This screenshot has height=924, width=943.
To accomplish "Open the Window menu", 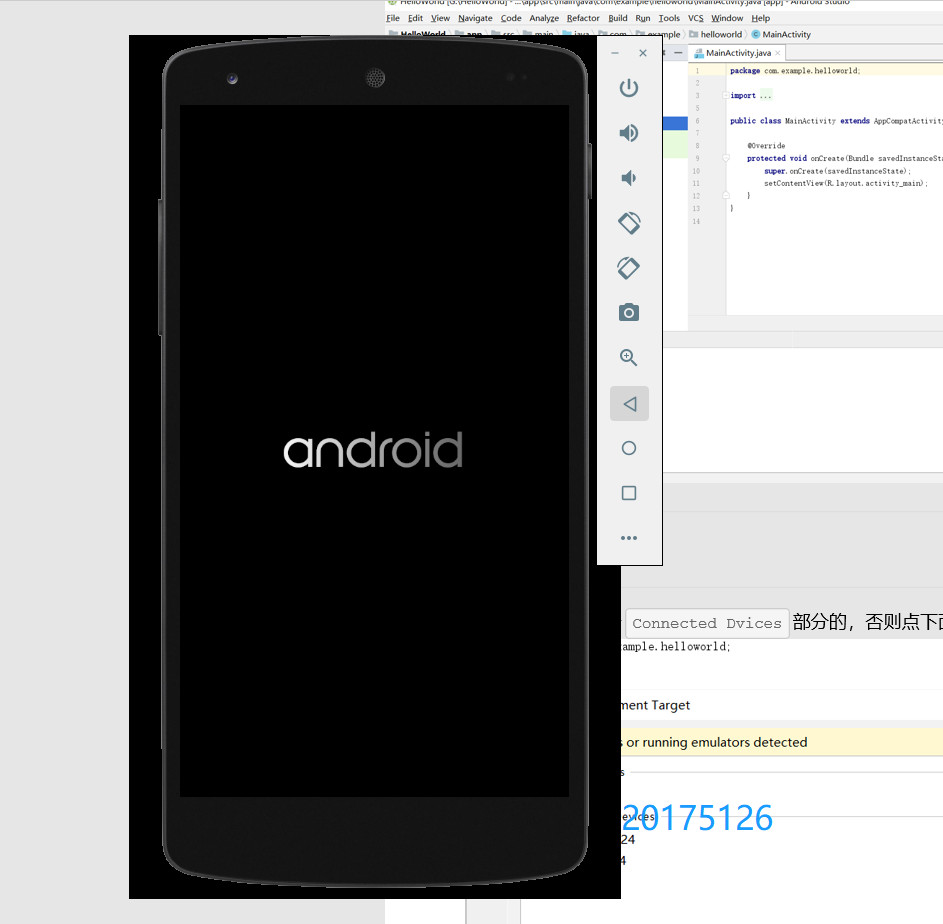I will pyautogui.click(x=727, y=18).
